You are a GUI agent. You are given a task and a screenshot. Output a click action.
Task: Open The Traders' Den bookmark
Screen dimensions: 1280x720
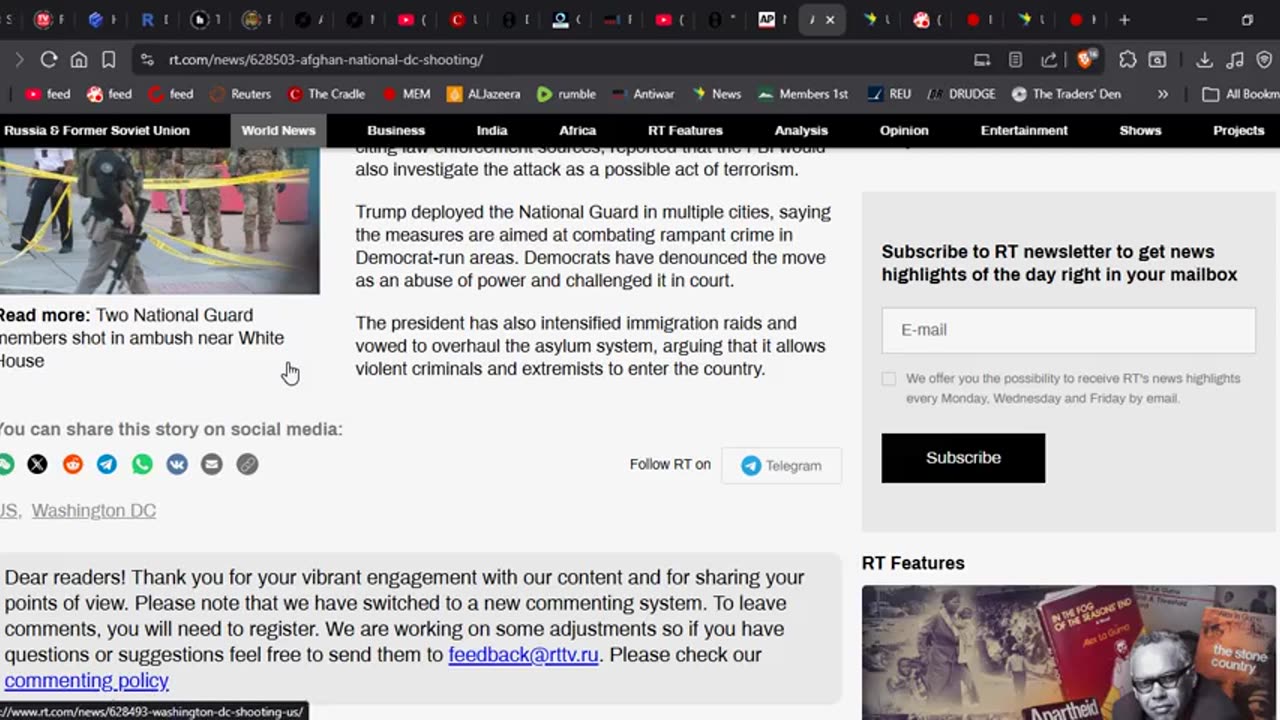pyautogui.click(x=1066, y=94)
